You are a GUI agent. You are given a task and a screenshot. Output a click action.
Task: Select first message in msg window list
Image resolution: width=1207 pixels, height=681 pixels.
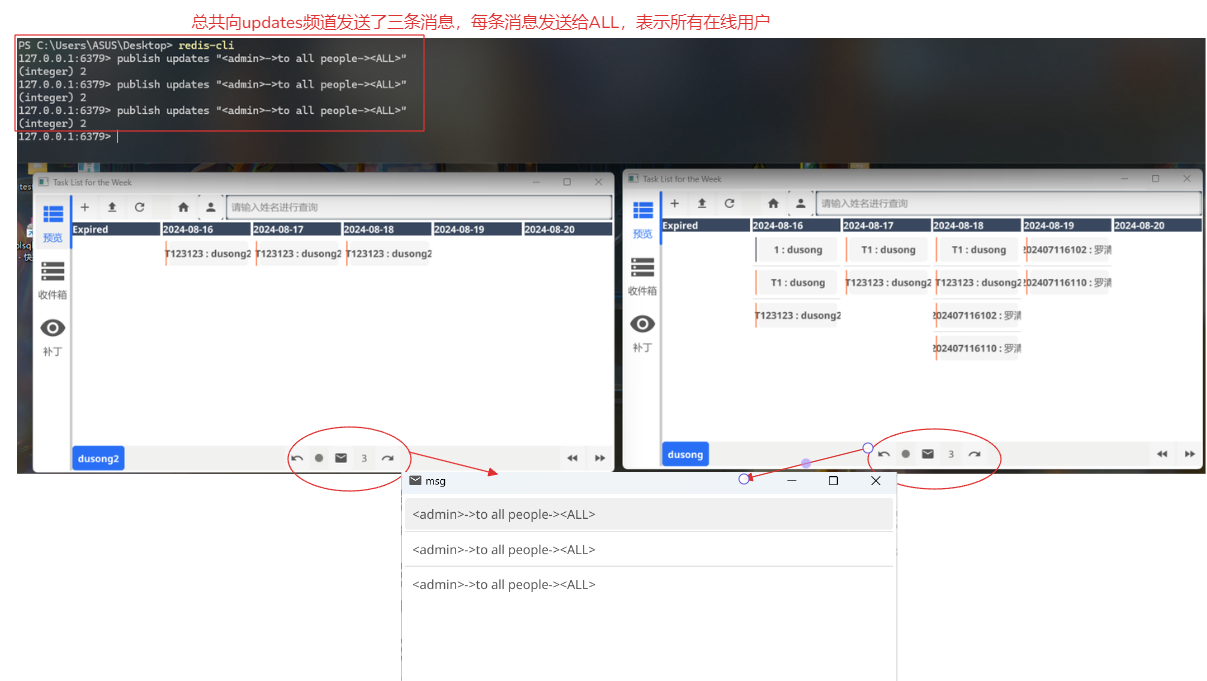coord(648,515)
